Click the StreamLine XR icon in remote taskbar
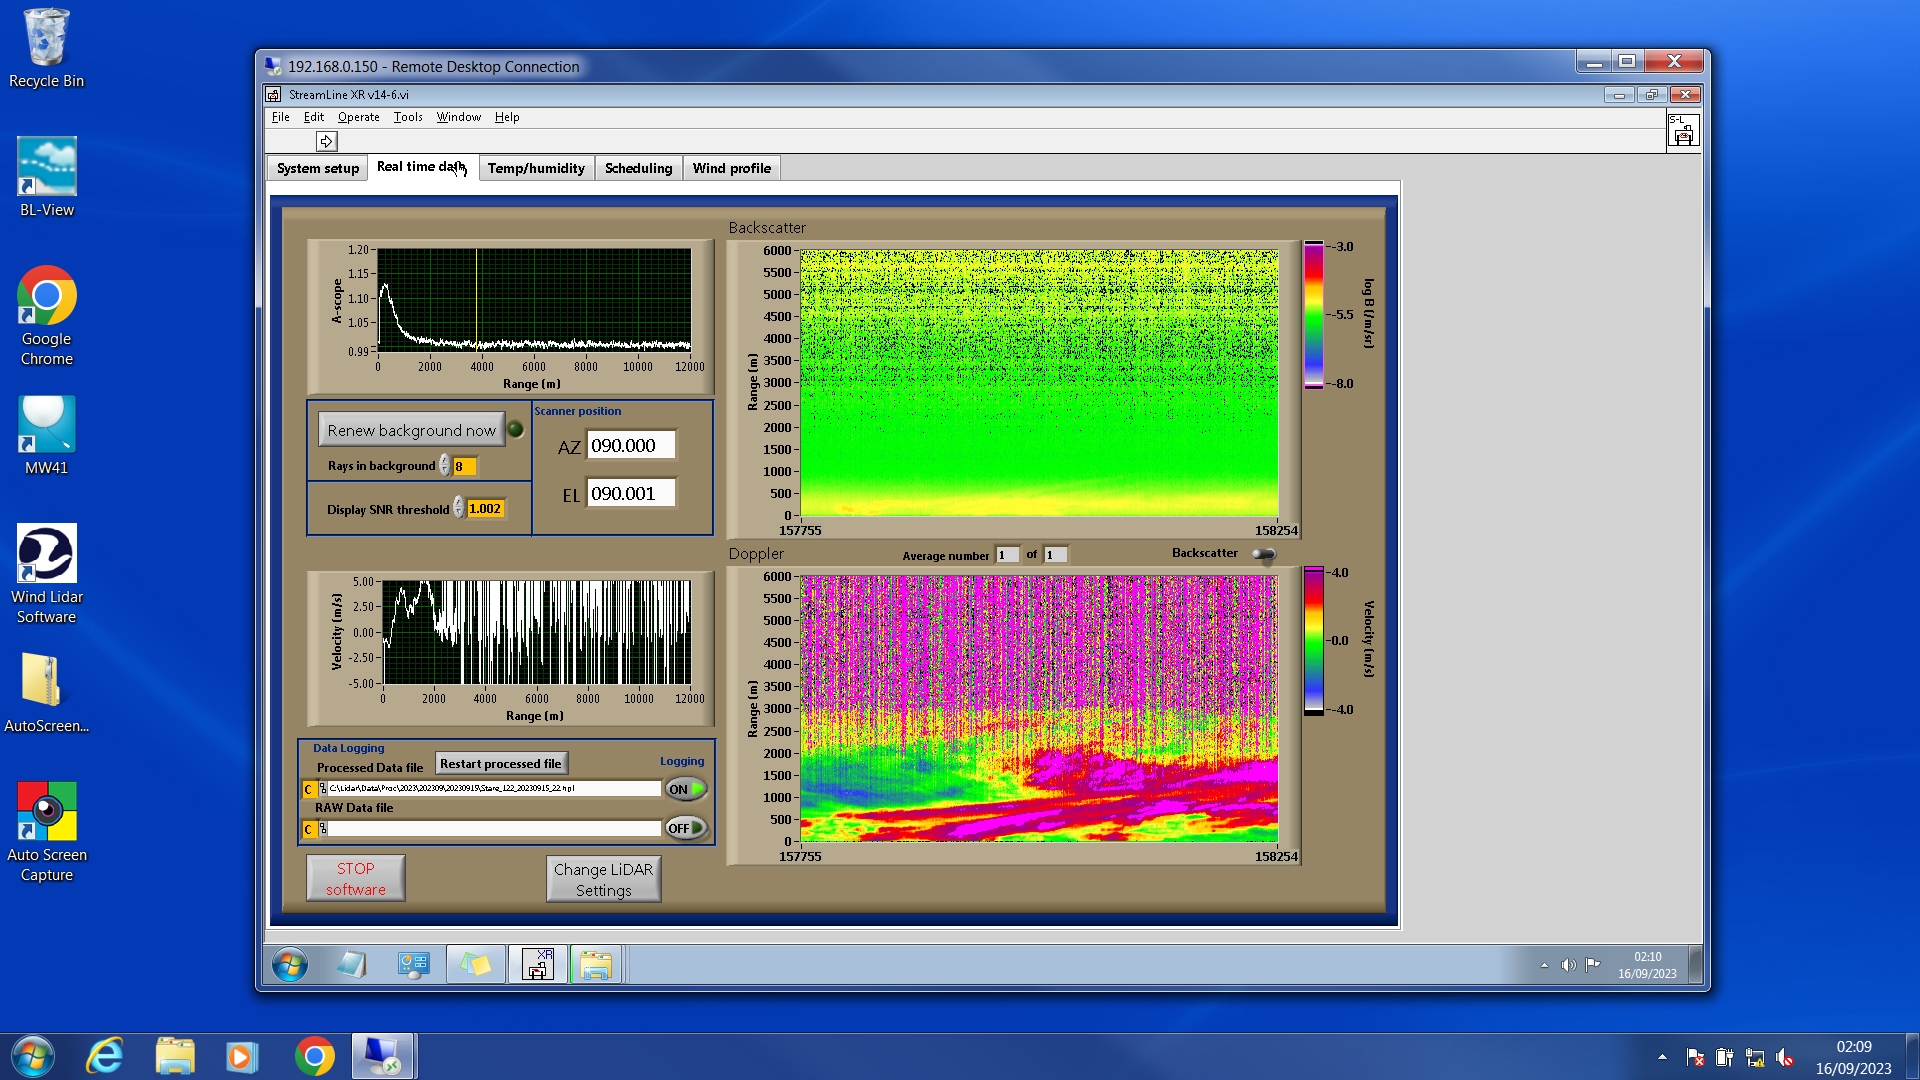This screenshot has width=1920, height=1080. point(538,965)
